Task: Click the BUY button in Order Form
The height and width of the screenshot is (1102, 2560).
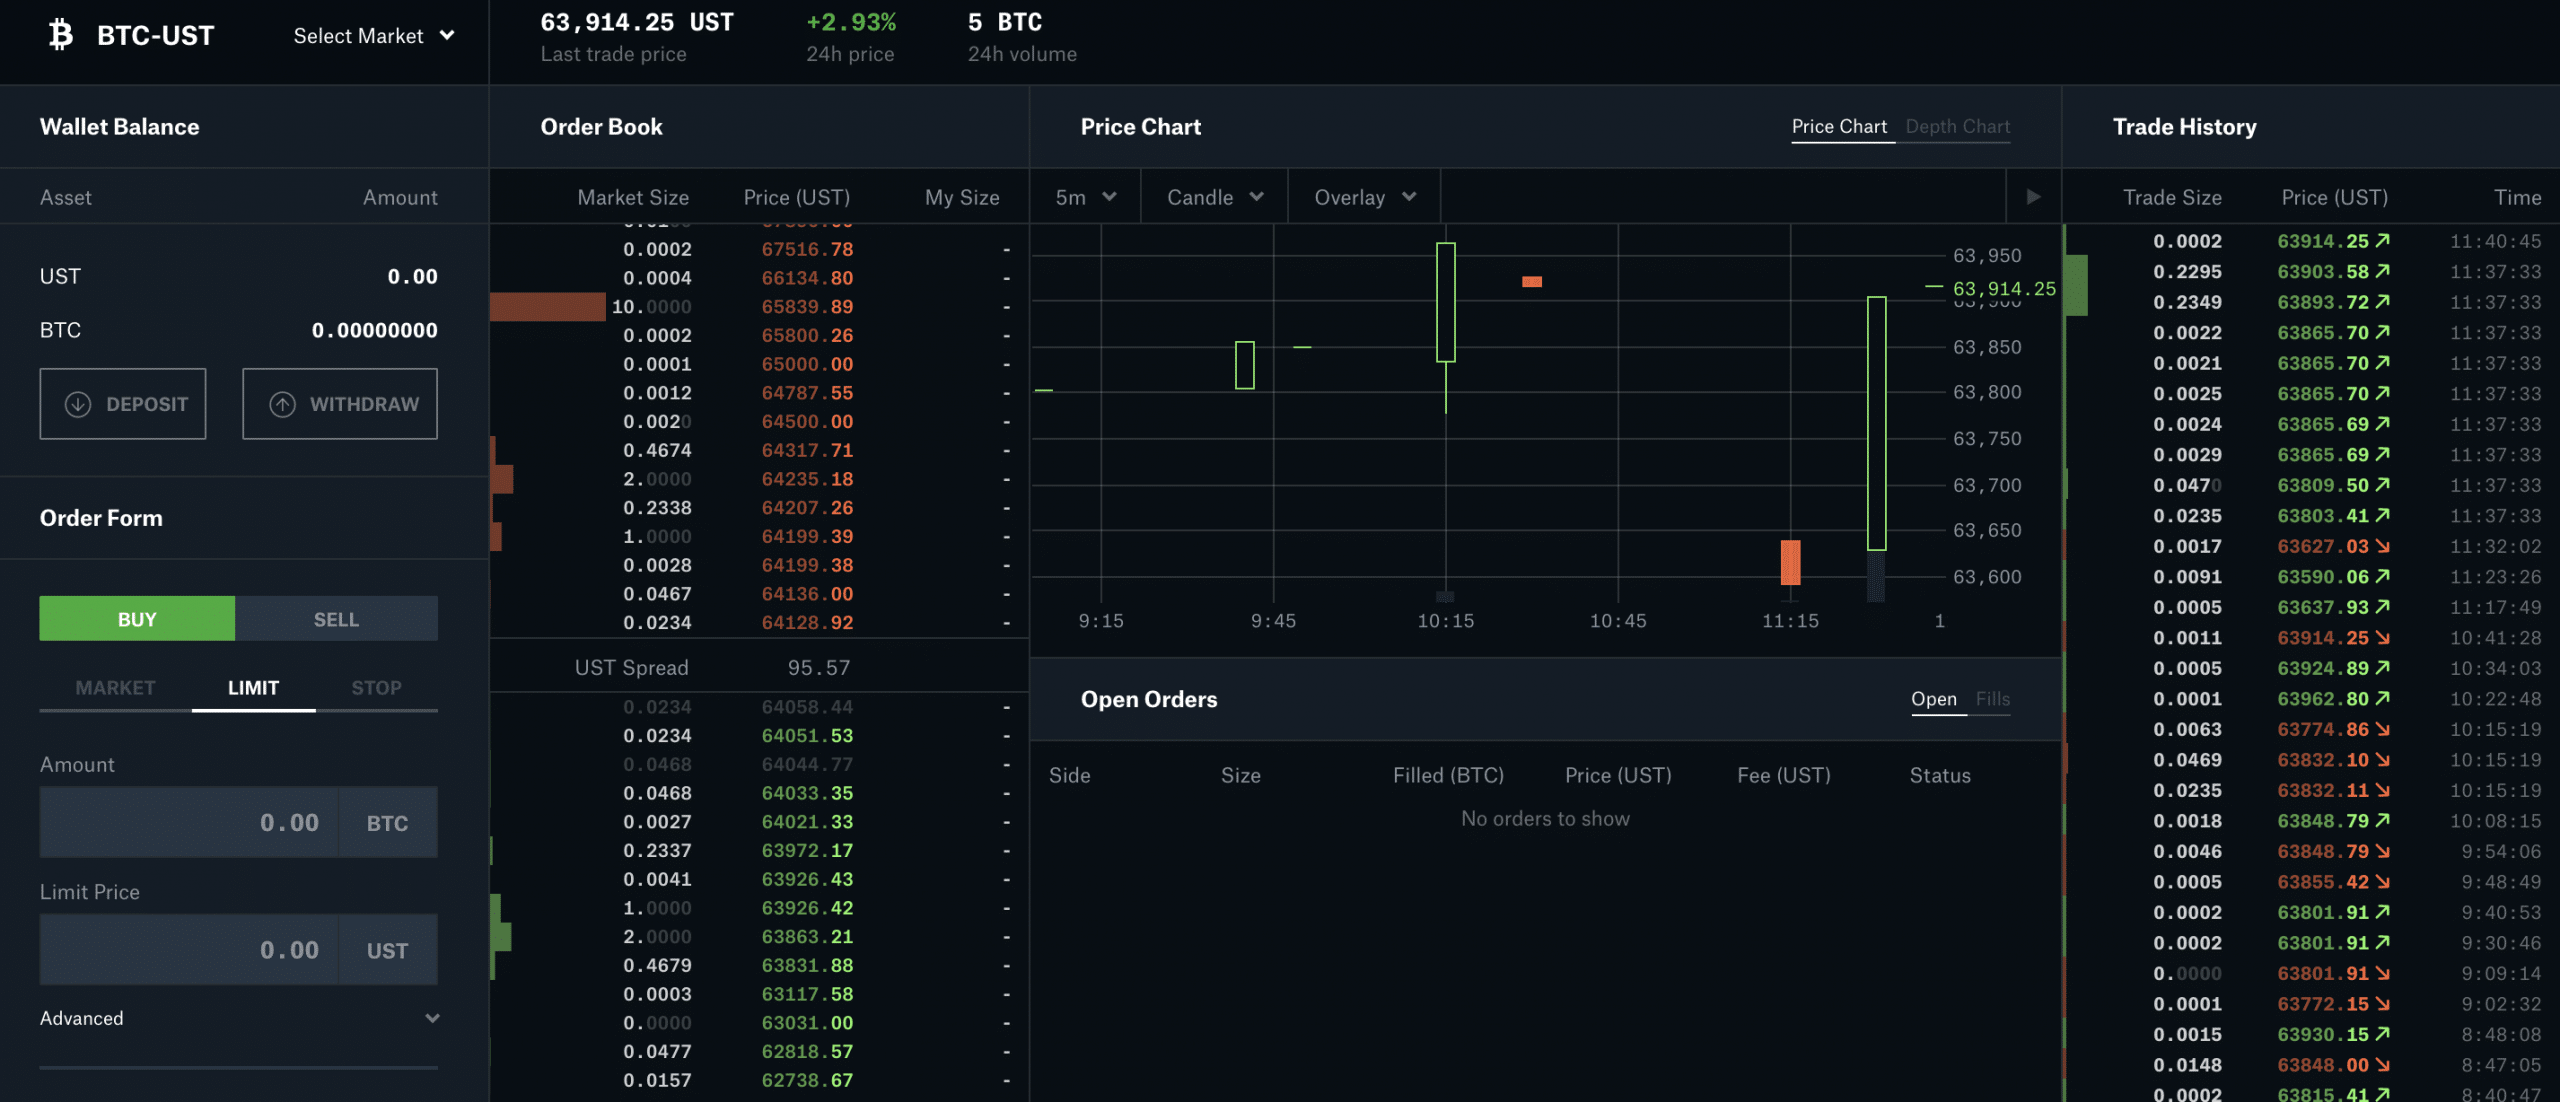Action: (x=136, y=617)
